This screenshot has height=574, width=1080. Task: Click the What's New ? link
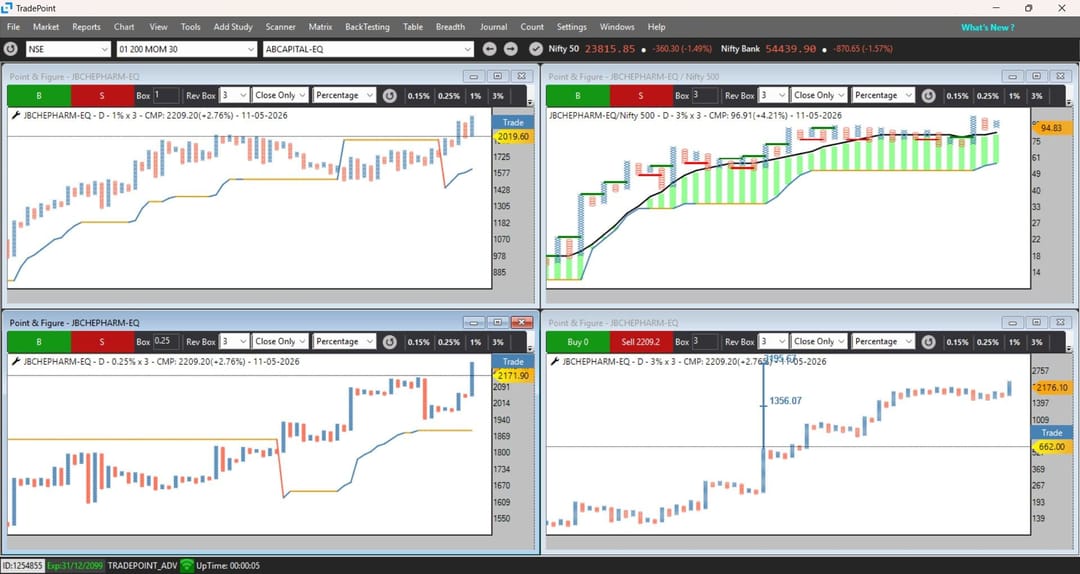(x=988, y=28)
